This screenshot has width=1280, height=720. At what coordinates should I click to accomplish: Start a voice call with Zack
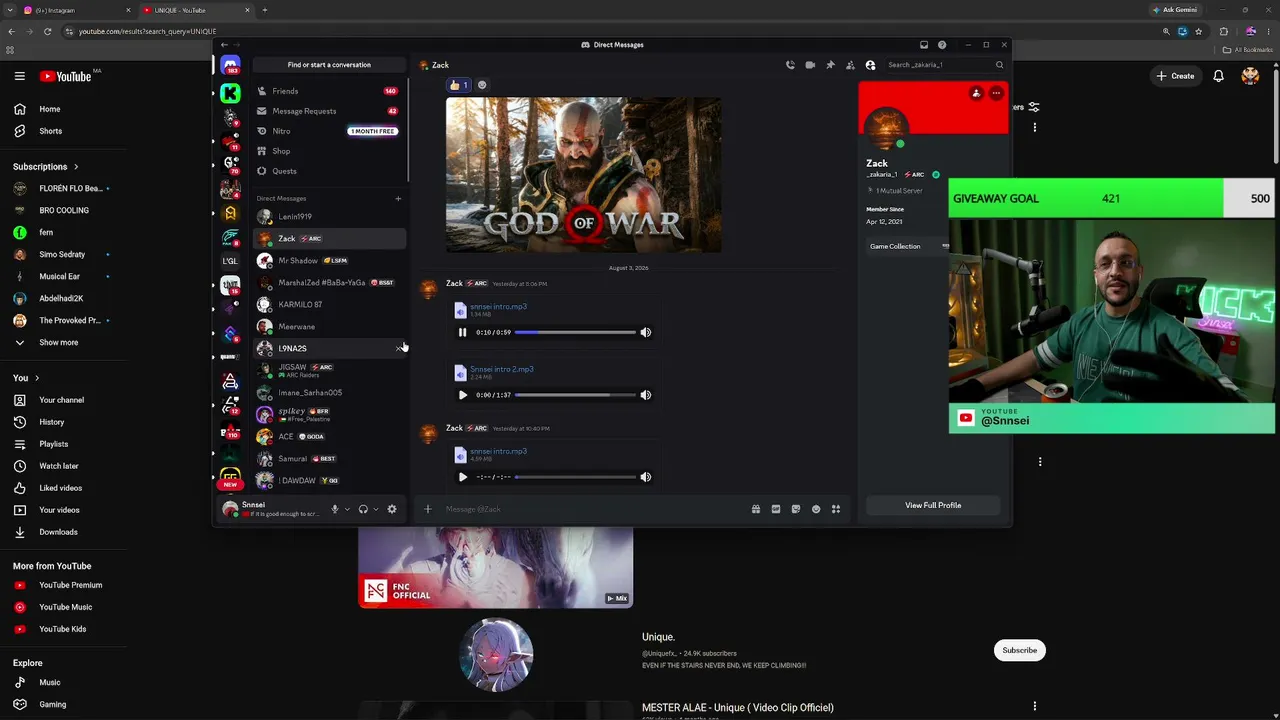790,65
